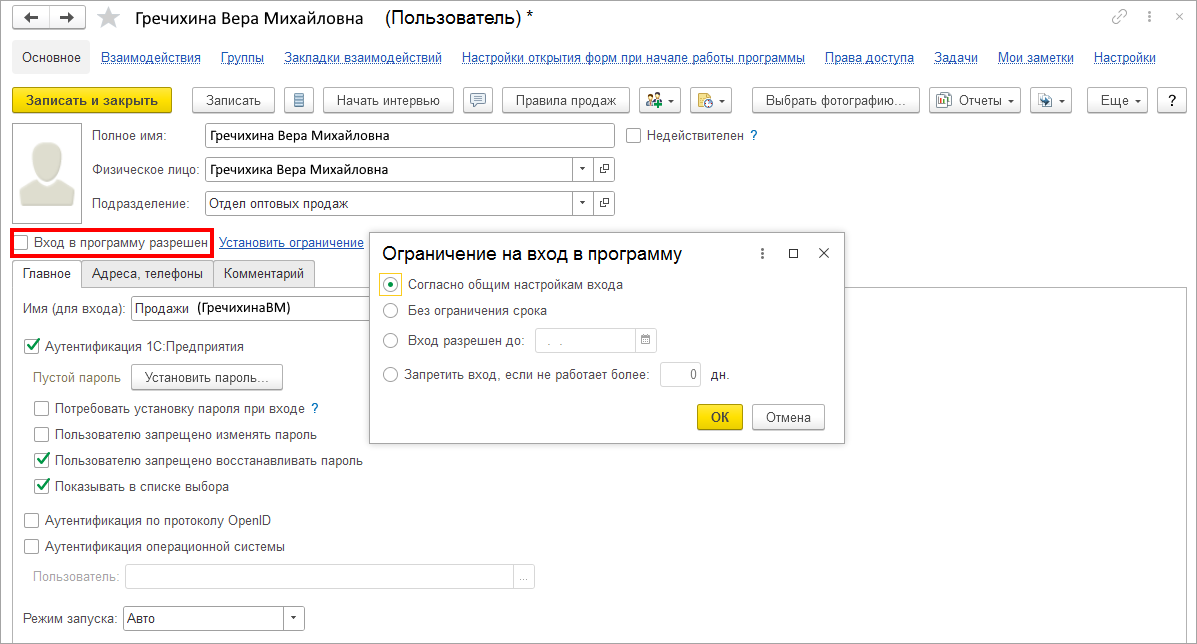The image size is (1197, 644).
Task: Click the speech bubble discussion icon
Action: (x=478, y=100)
